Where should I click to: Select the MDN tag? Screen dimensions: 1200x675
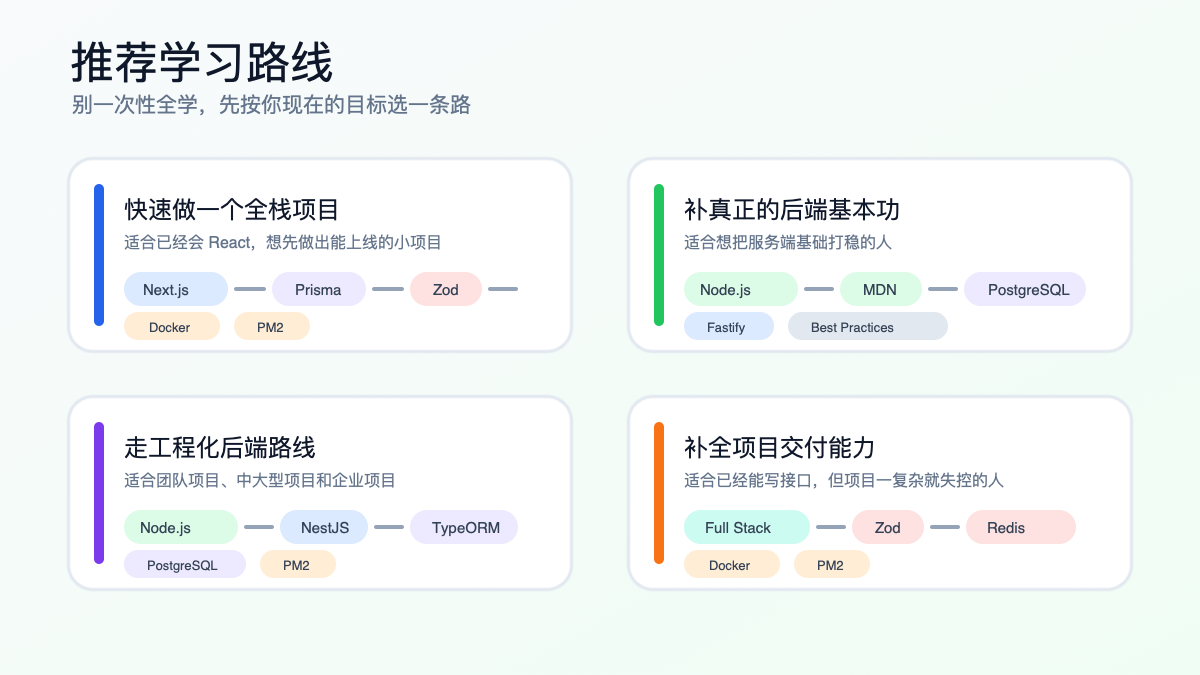click(881, 289)
